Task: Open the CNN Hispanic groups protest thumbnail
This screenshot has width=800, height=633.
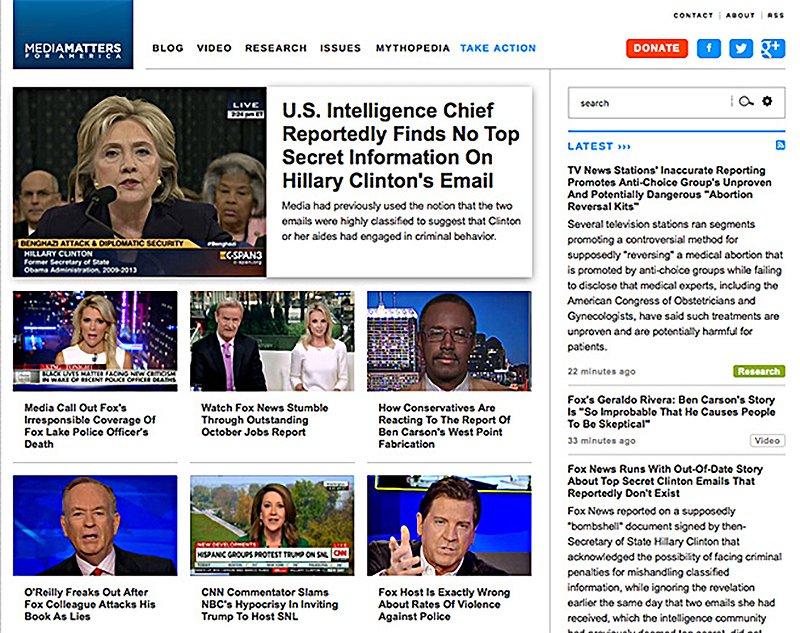Action: click(272, 525)
